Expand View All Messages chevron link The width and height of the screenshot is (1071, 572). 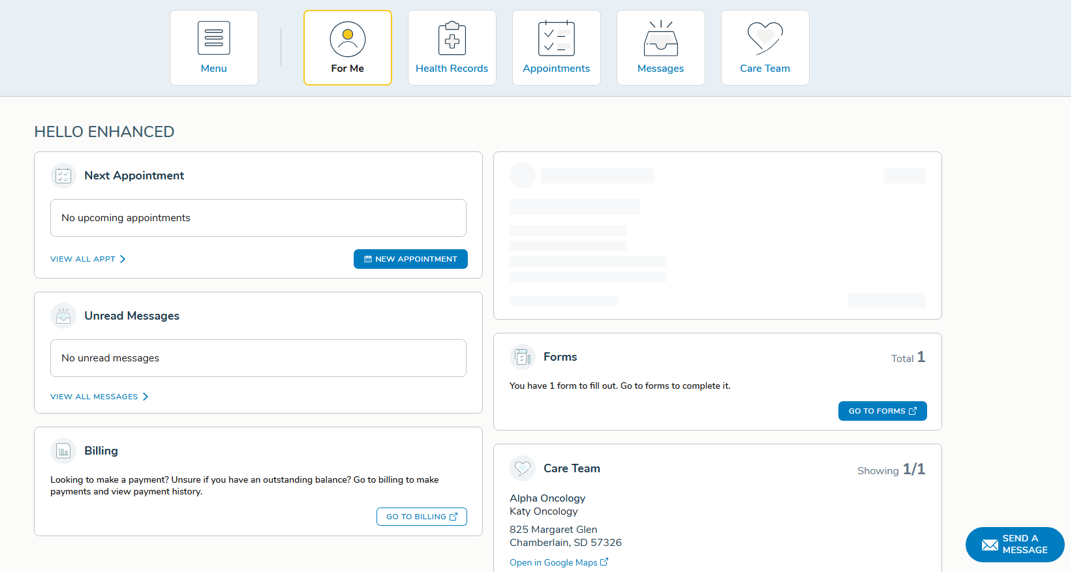click(x=99, y=397)
